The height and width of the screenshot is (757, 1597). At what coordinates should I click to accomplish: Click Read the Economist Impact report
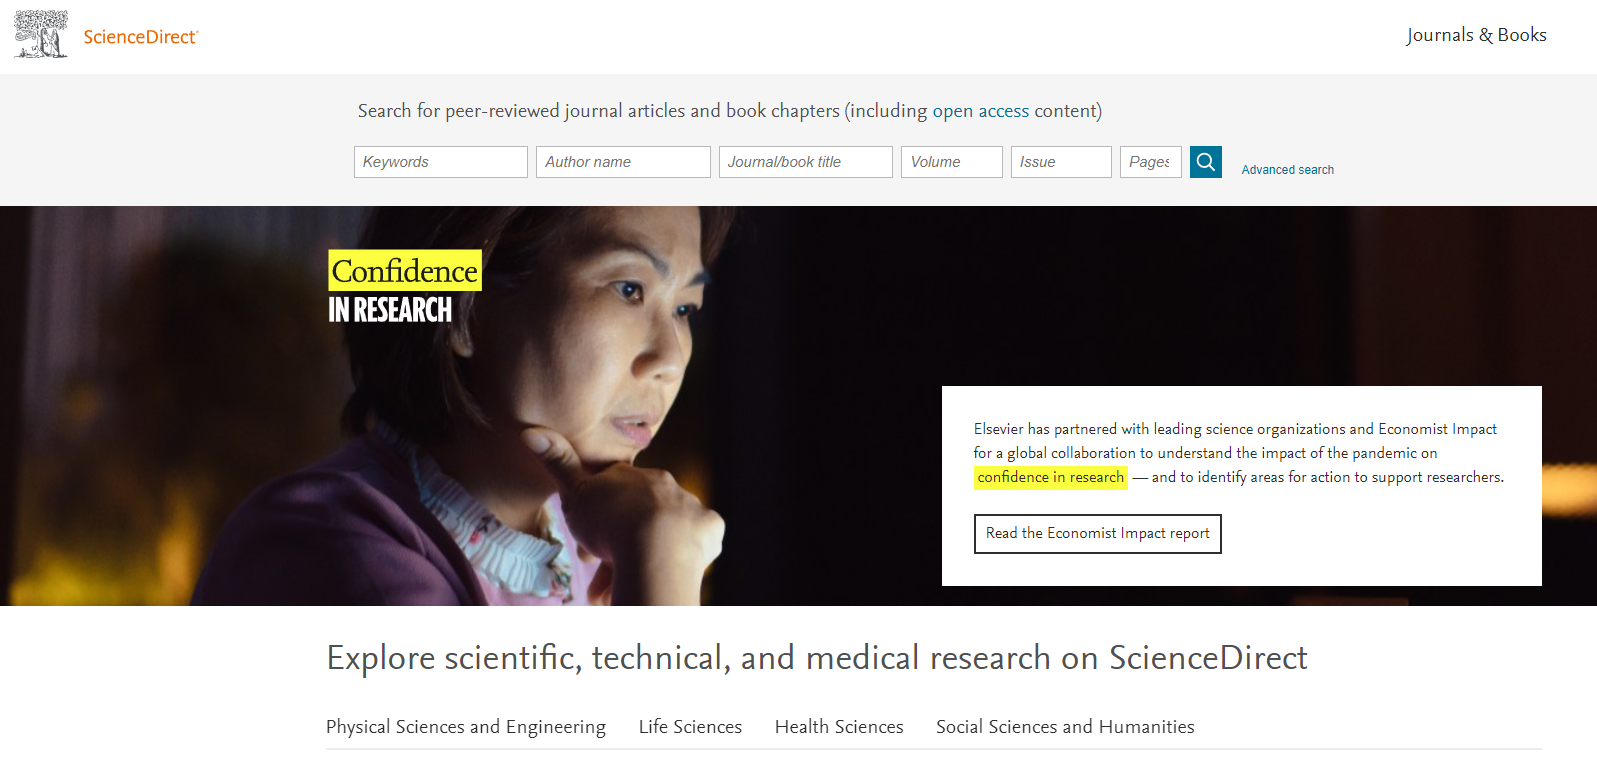click(1098, 534)
